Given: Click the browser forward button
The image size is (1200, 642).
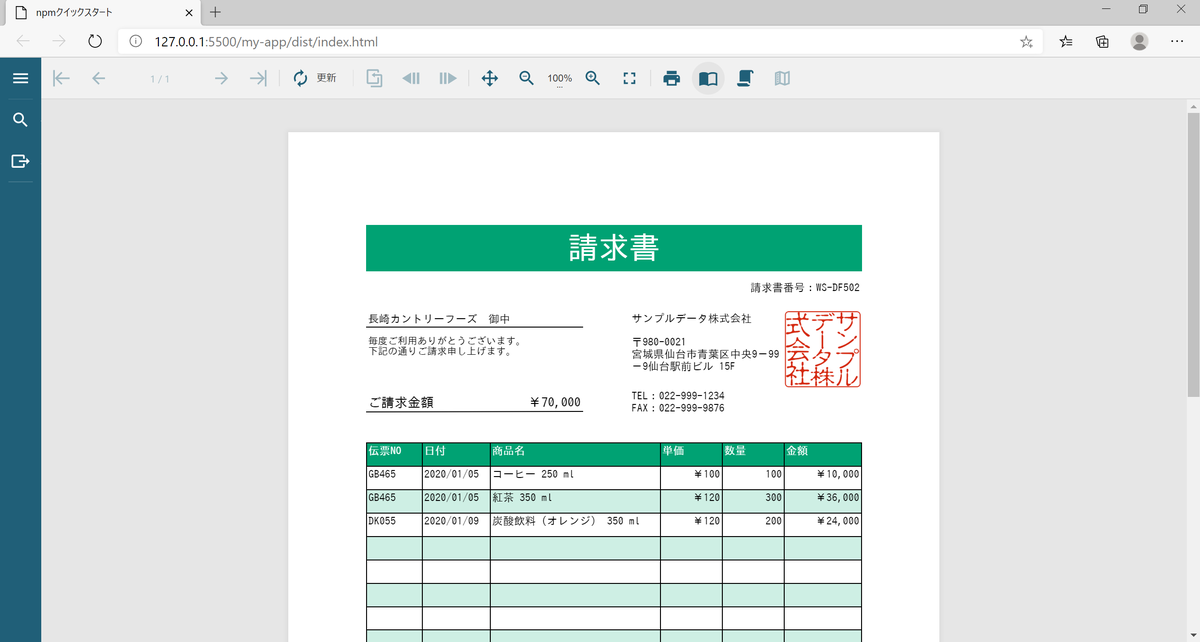Looking at the screenshot, I should coord(59,41).
